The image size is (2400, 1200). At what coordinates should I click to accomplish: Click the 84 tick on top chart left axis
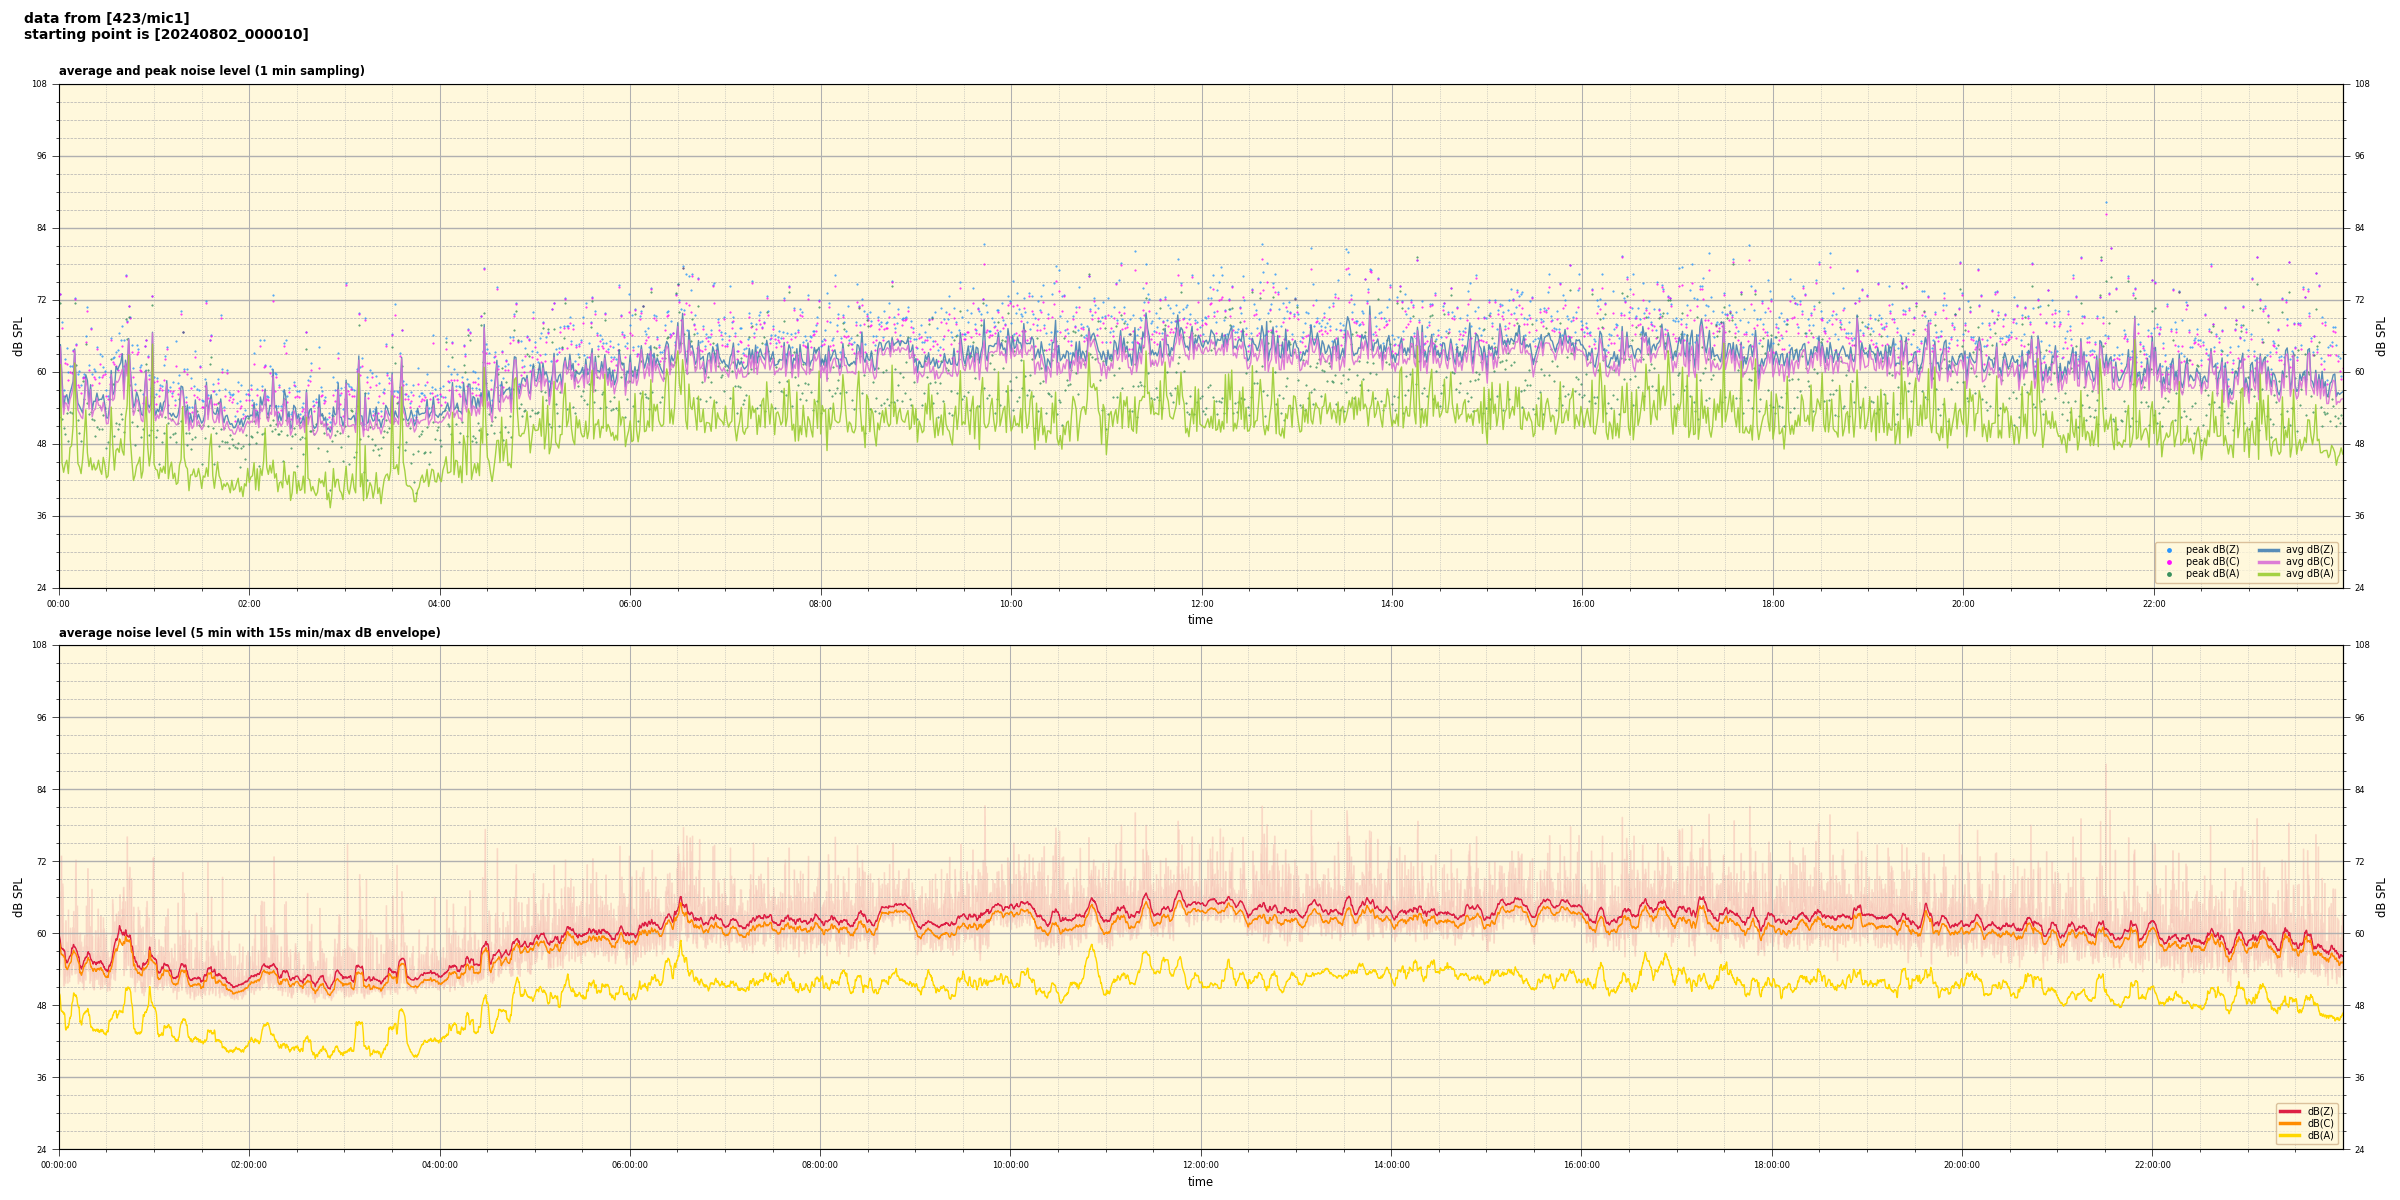pos(41,228)
